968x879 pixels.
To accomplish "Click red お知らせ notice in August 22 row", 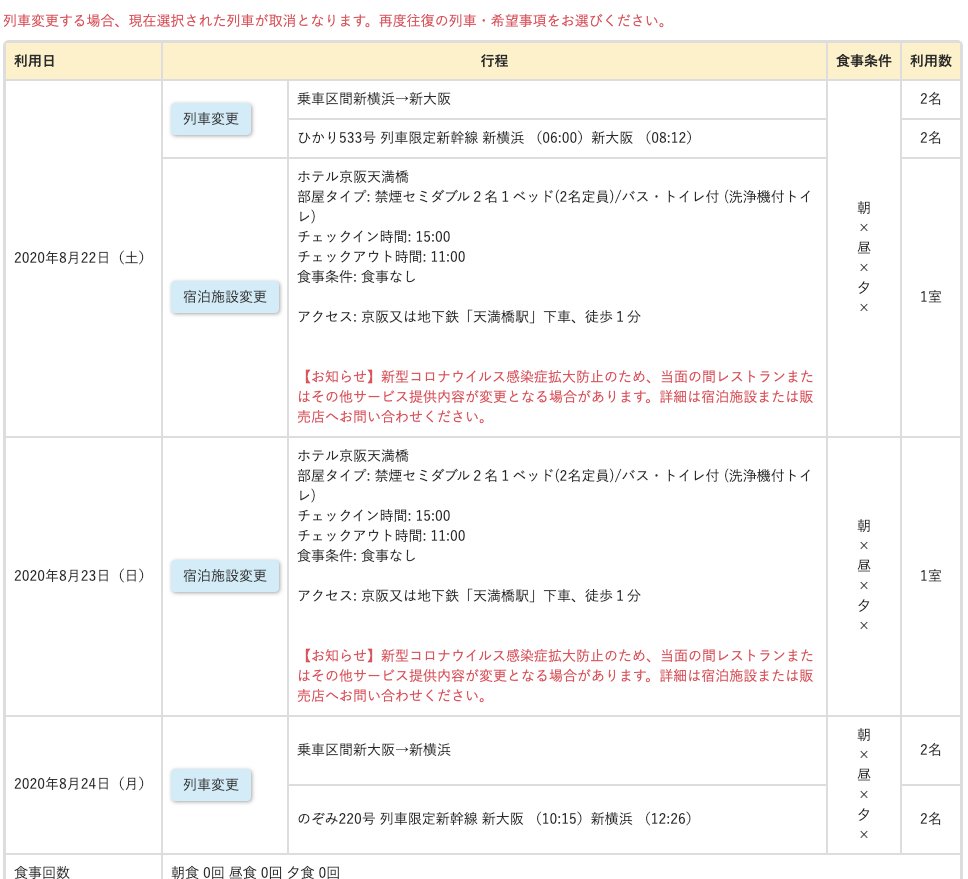I will pyautogui.click(x=556, y=397).
